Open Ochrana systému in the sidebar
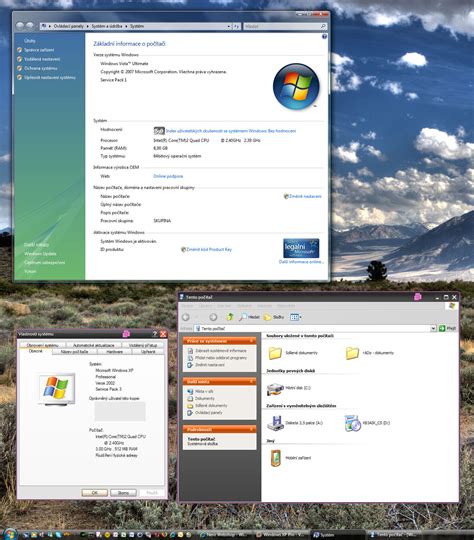The image size is (474, 540). [x=41, y=68]
